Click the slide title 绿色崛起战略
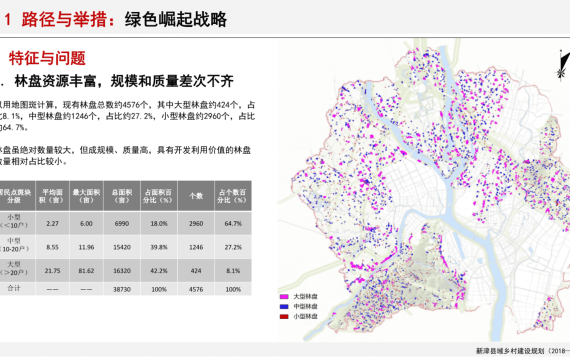Screen dimensions: 570x360 click(176, 19)
